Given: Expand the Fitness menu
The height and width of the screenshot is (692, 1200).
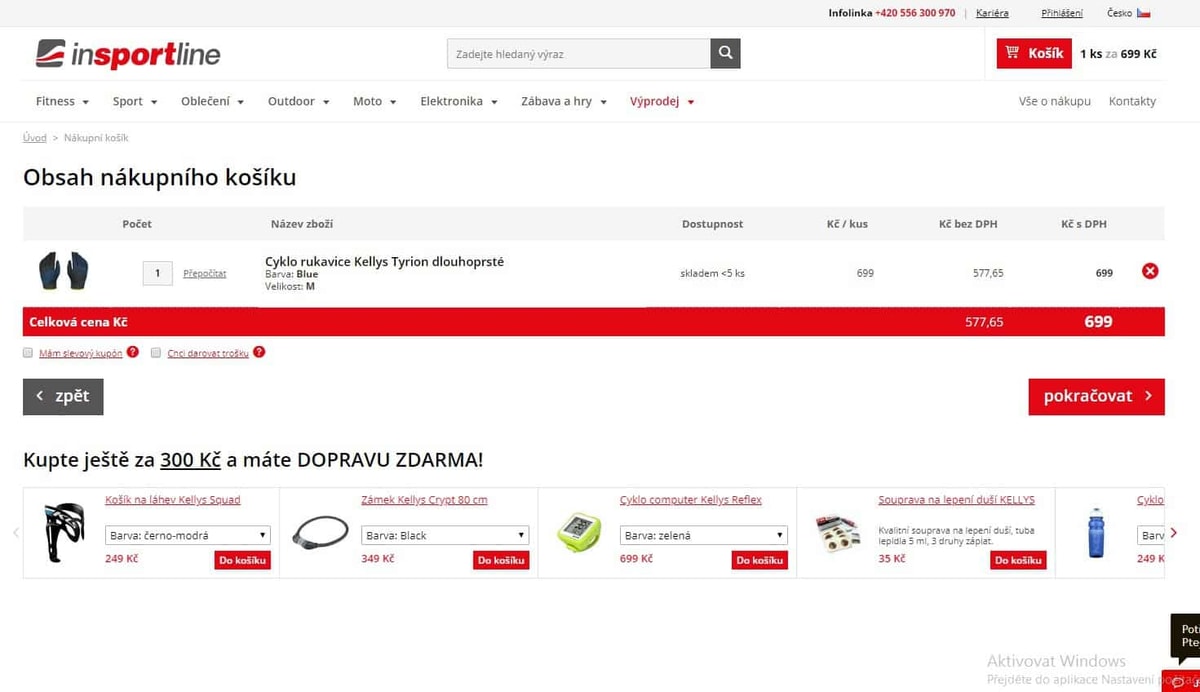Looking at the screenshot, I should (62, 101).
